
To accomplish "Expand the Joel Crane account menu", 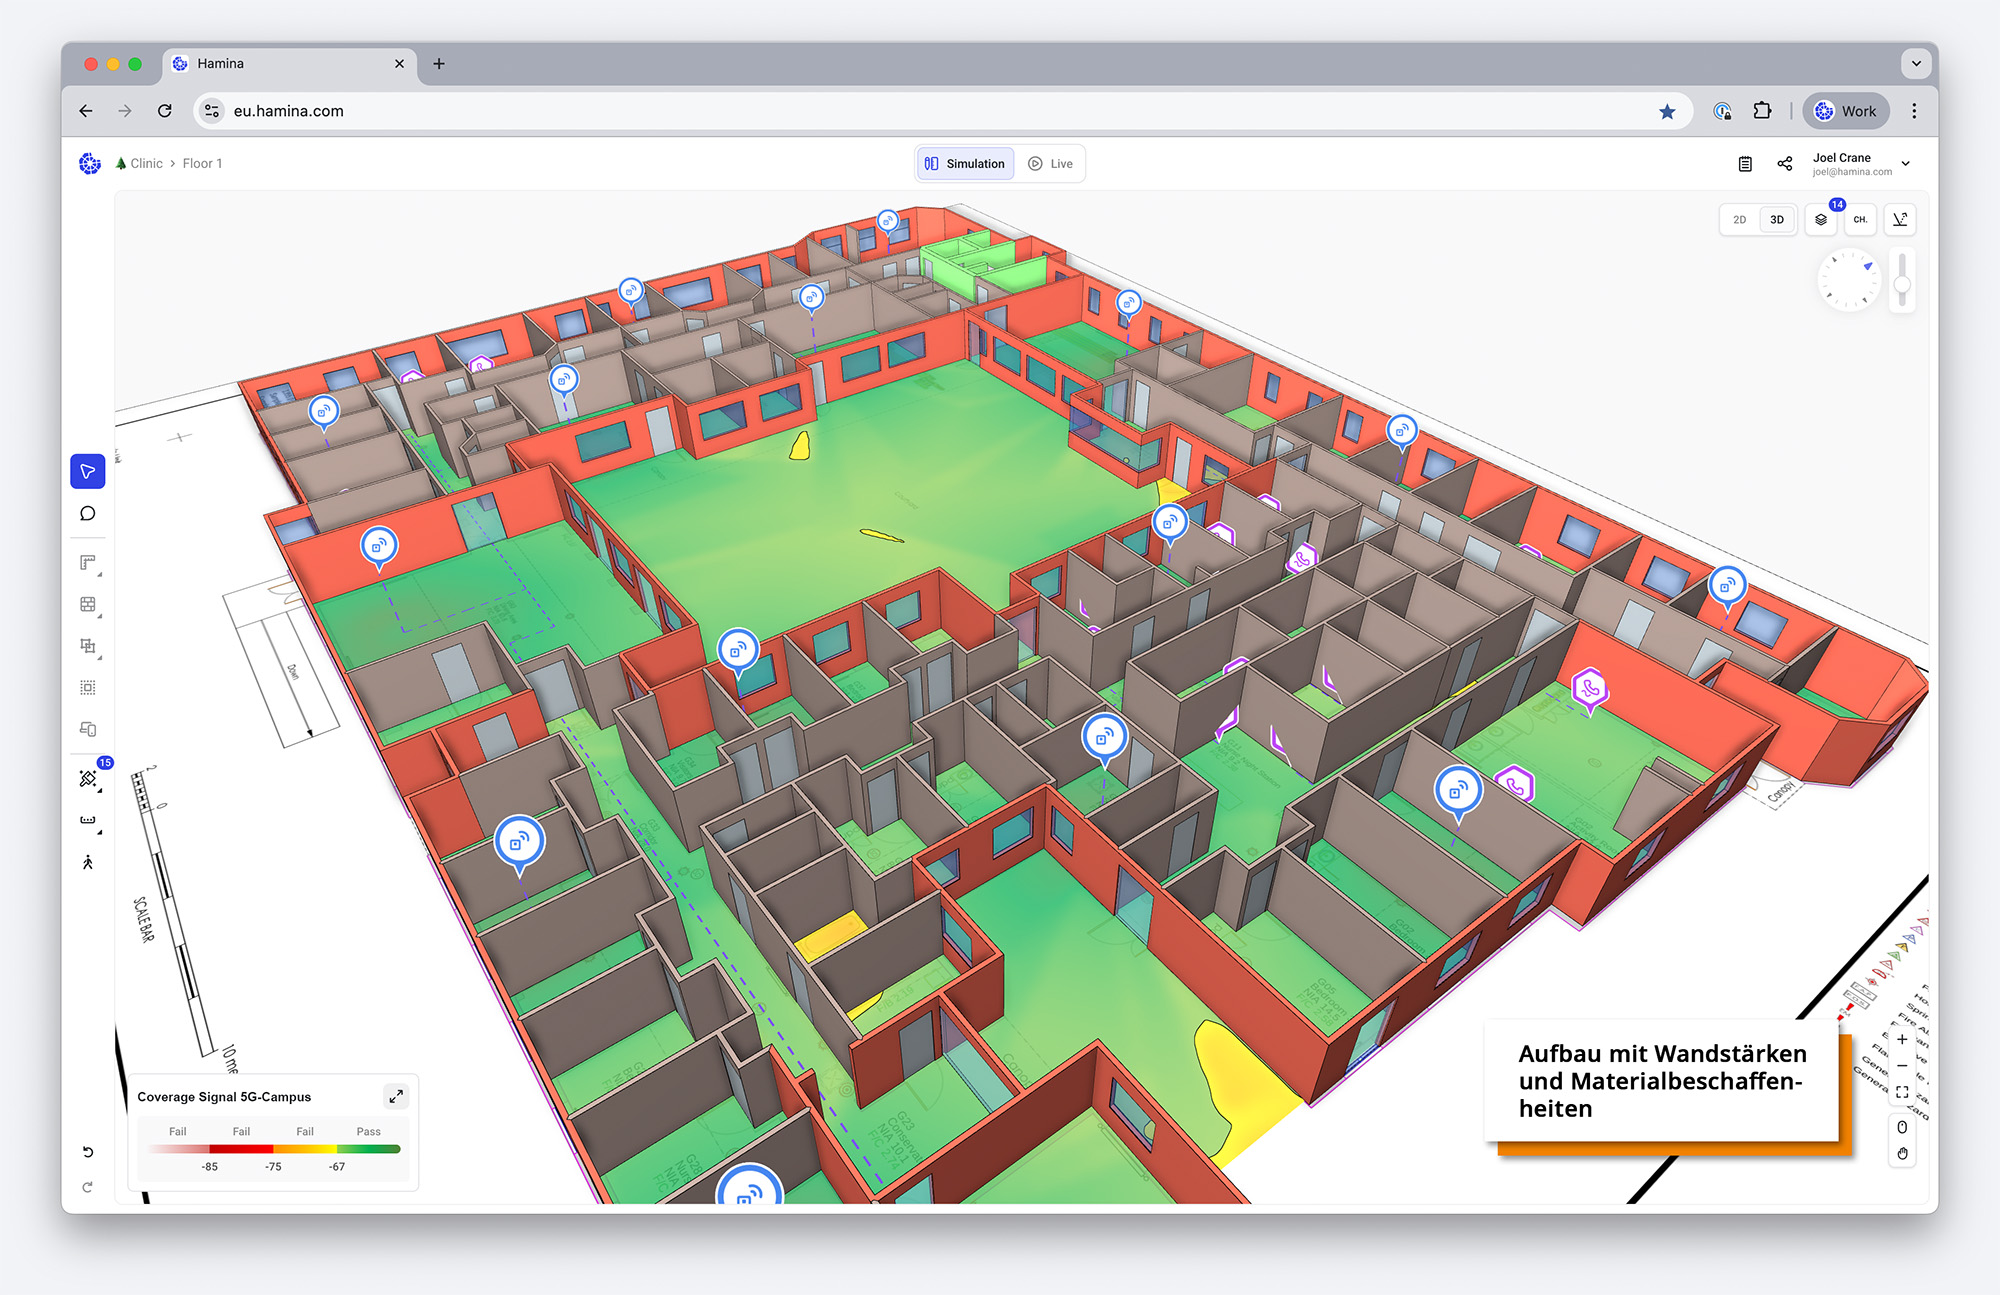I will (1905, 164).
